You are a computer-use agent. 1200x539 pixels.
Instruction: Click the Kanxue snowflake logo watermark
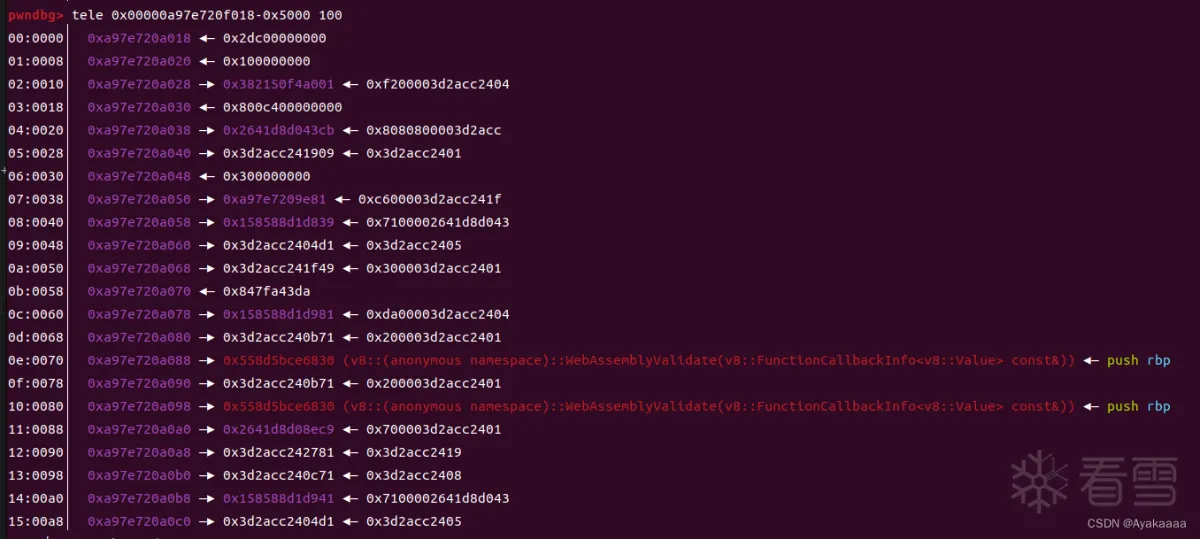click(1039, 481)
